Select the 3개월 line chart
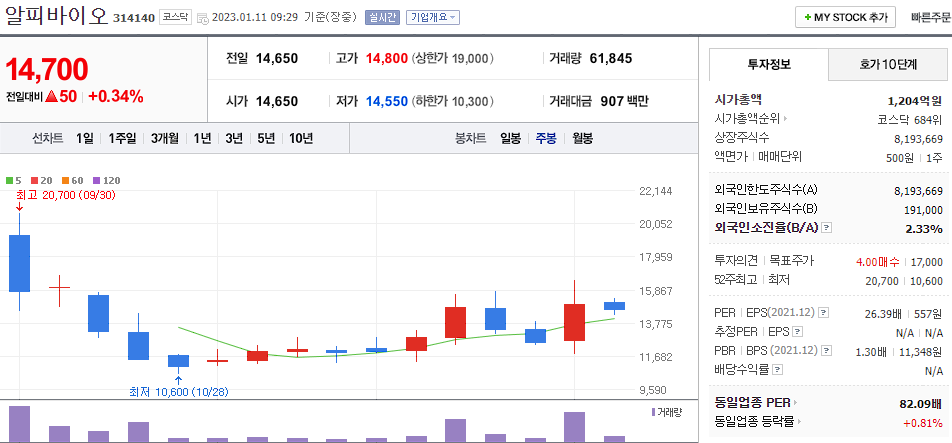 pos(165,138)
